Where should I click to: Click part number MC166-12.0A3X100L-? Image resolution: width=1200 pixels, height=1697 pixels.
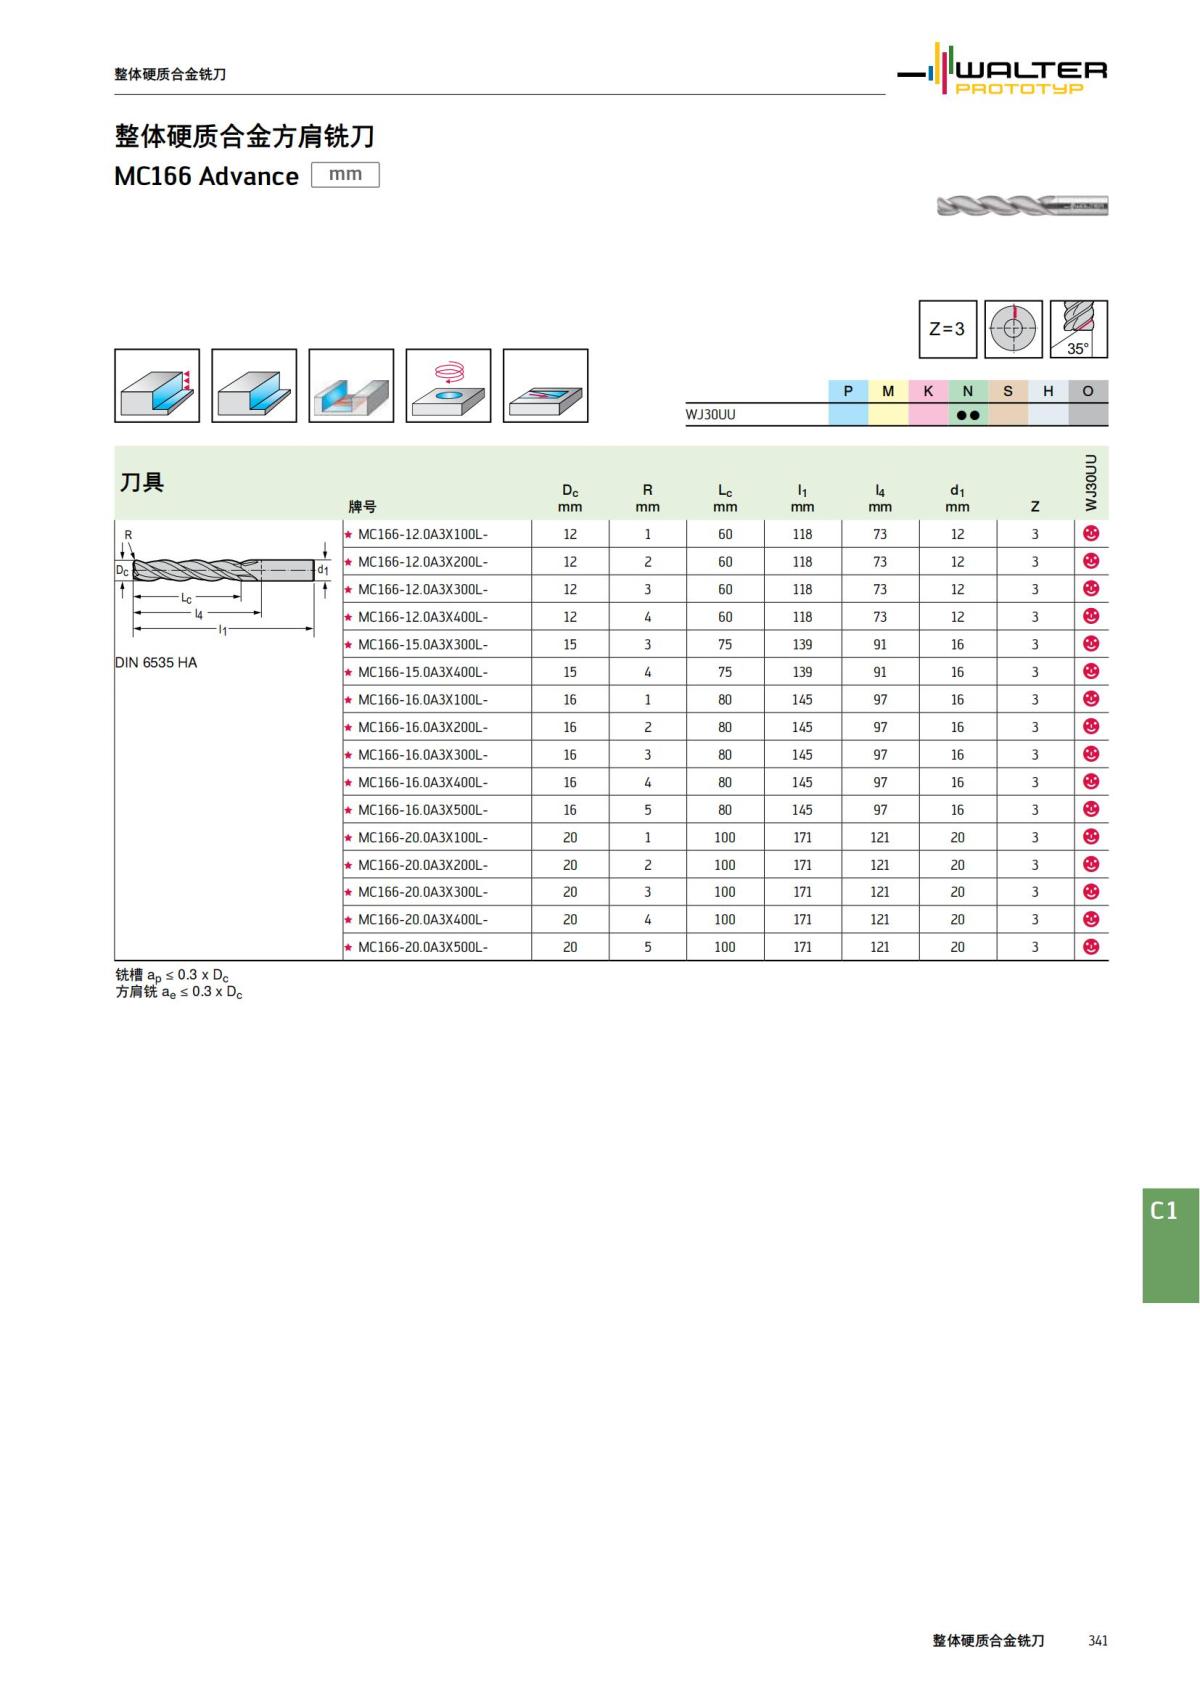pos(423,534)
